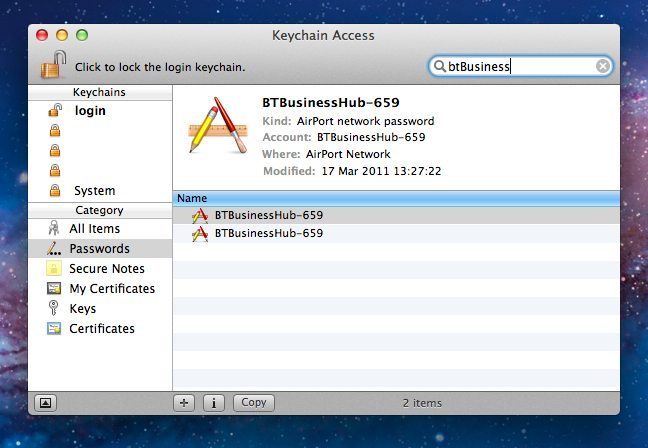Viewport: 648px width, 448px height.
Task: Select the first BTBusinessHub-659 row
Action: [x=396, y=215]
